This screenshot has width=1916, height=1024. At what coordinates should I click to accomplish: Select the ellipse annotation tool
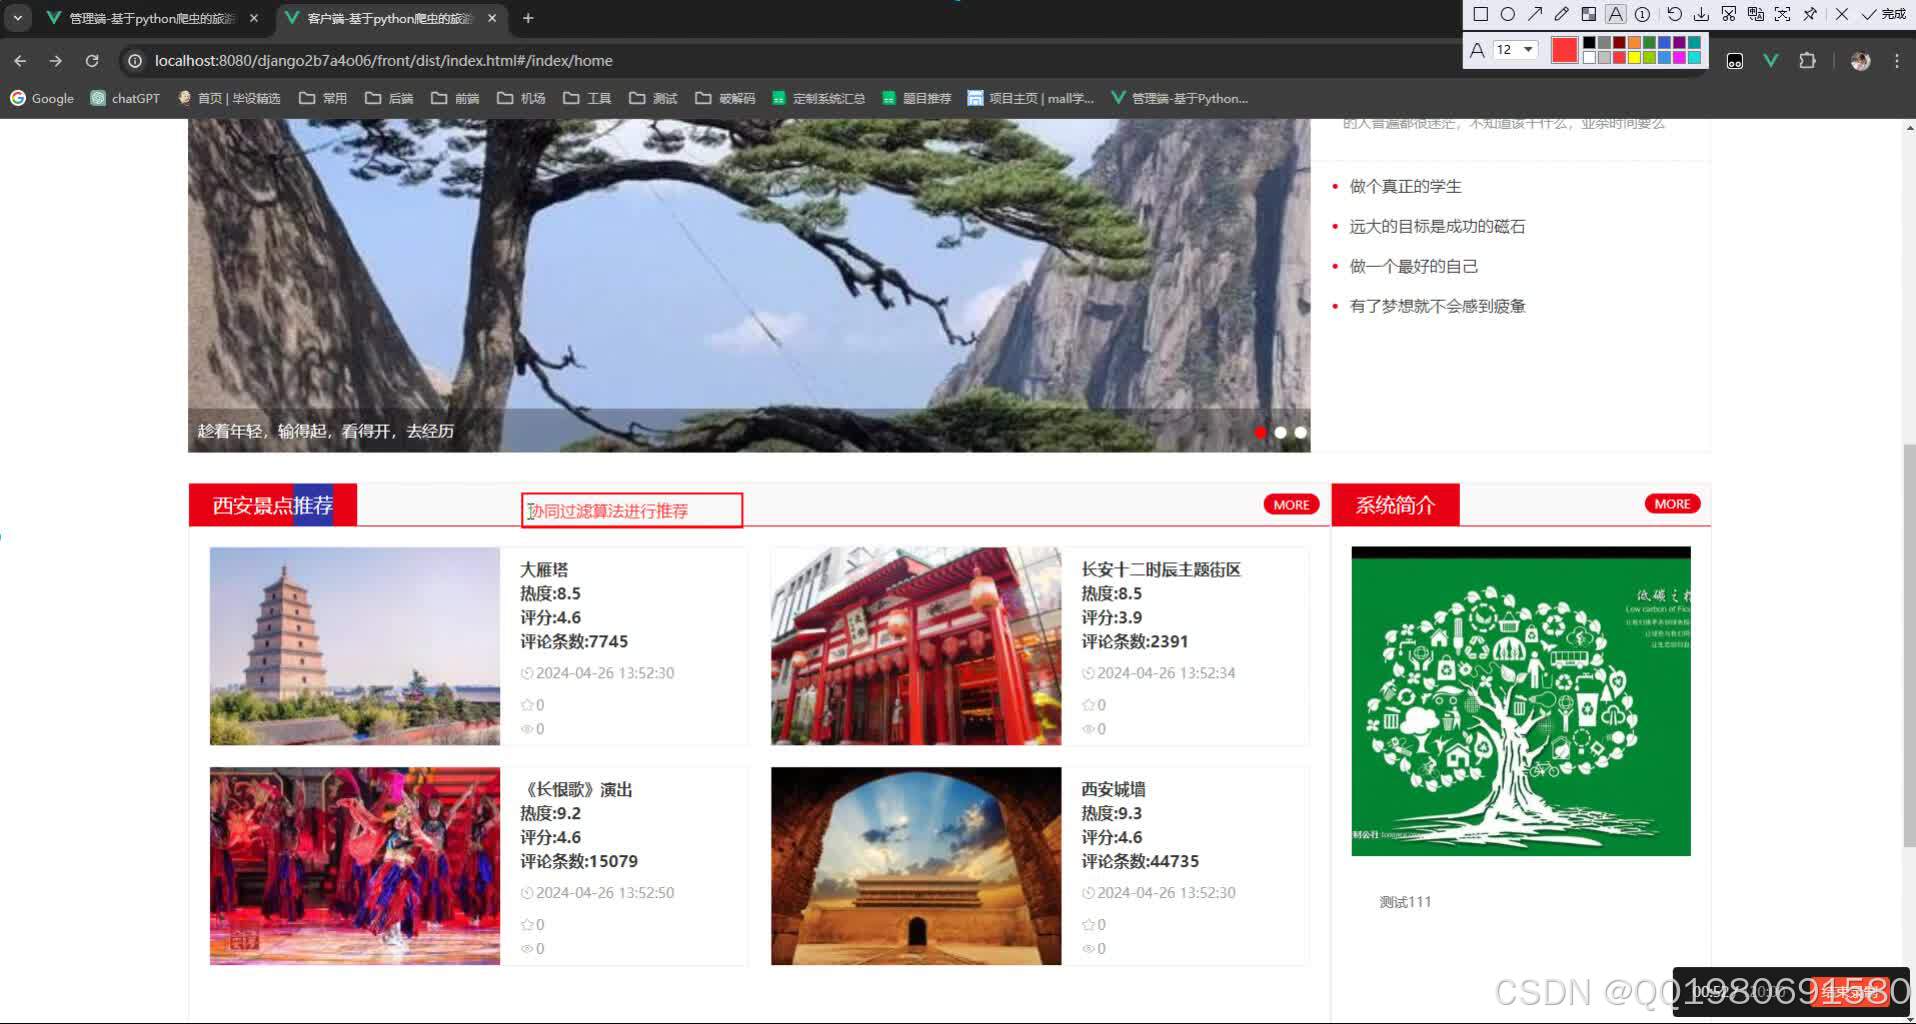point(1508,14)
